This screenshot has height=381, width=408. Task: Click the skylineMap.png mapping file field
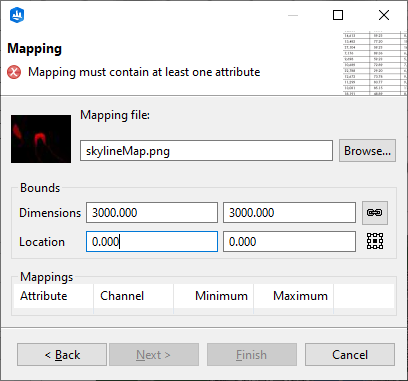click(x=206, y=151)
